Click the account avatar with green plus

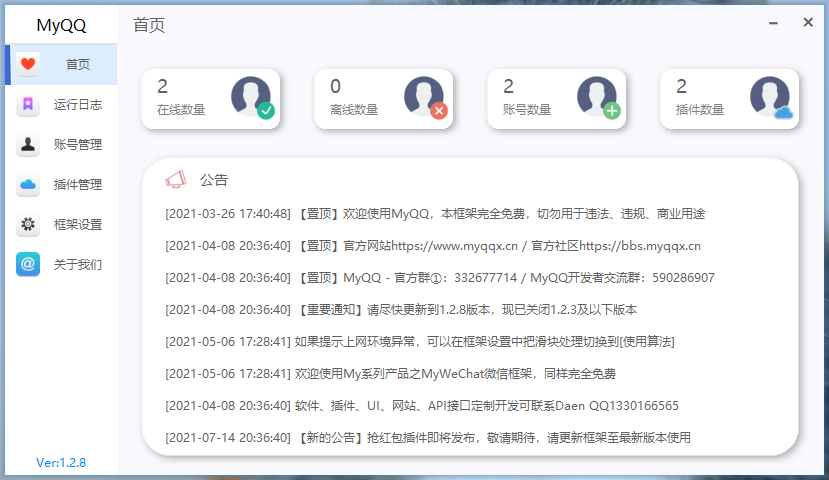pyautogui.click(x=598, y=98)
